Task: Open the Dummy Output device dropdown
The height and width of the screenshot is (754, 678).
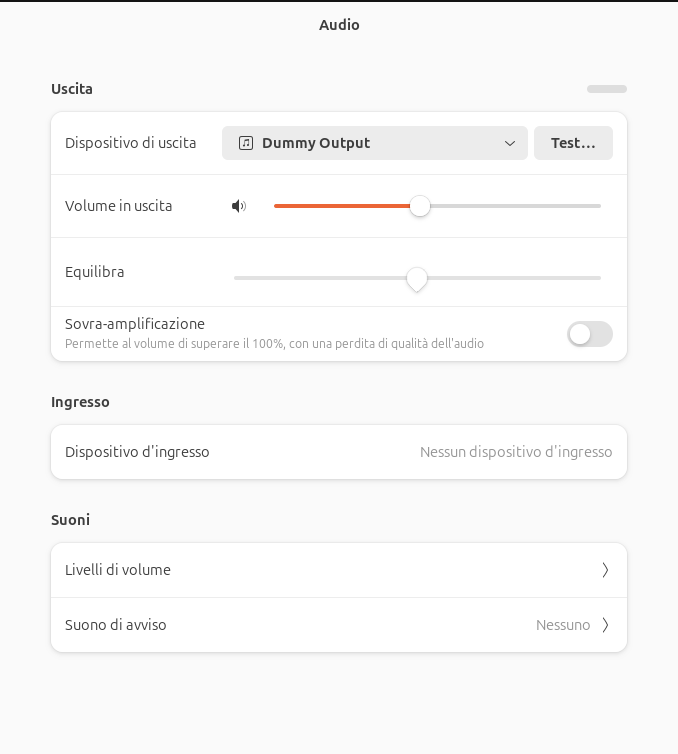Action: (374, 143)
